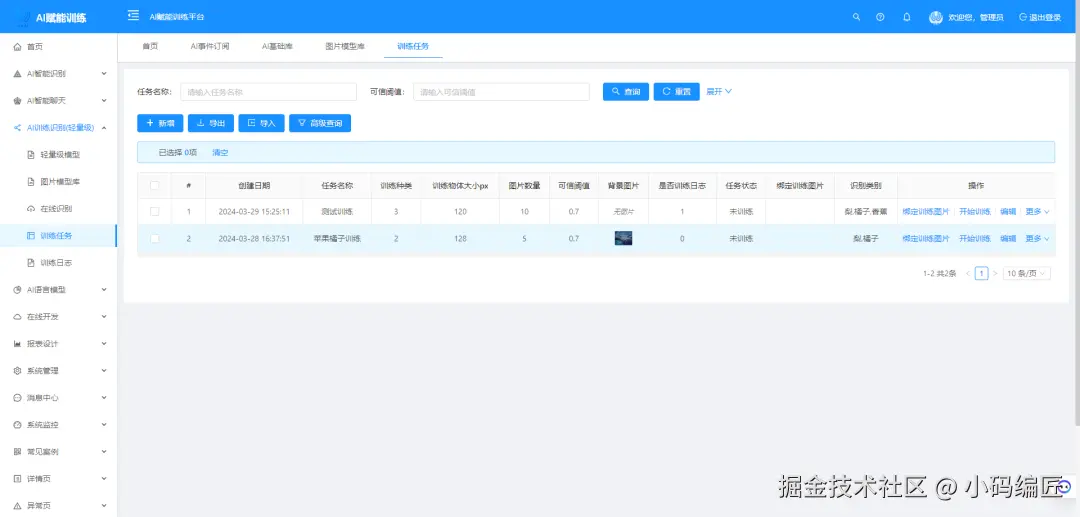1080x517 pixels.
Task: Check the checkbox for row 测试训练
Action: tap(154, 212)
